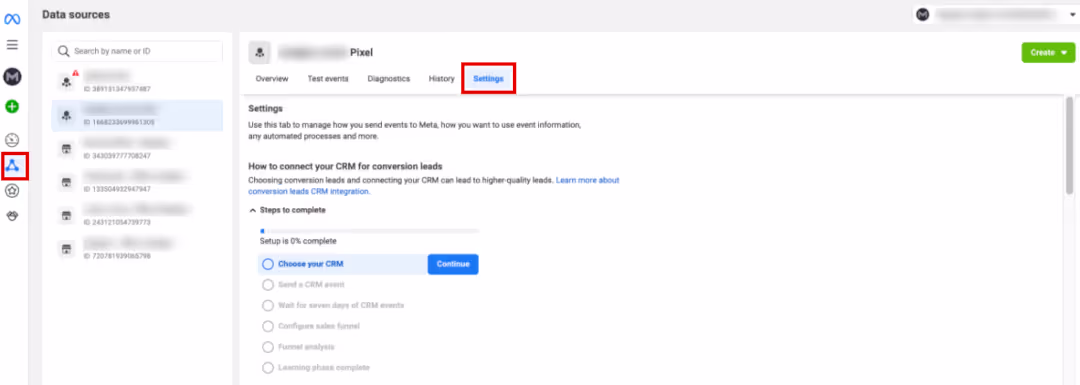
Task: Open the History tab
Action: [442, 79]
